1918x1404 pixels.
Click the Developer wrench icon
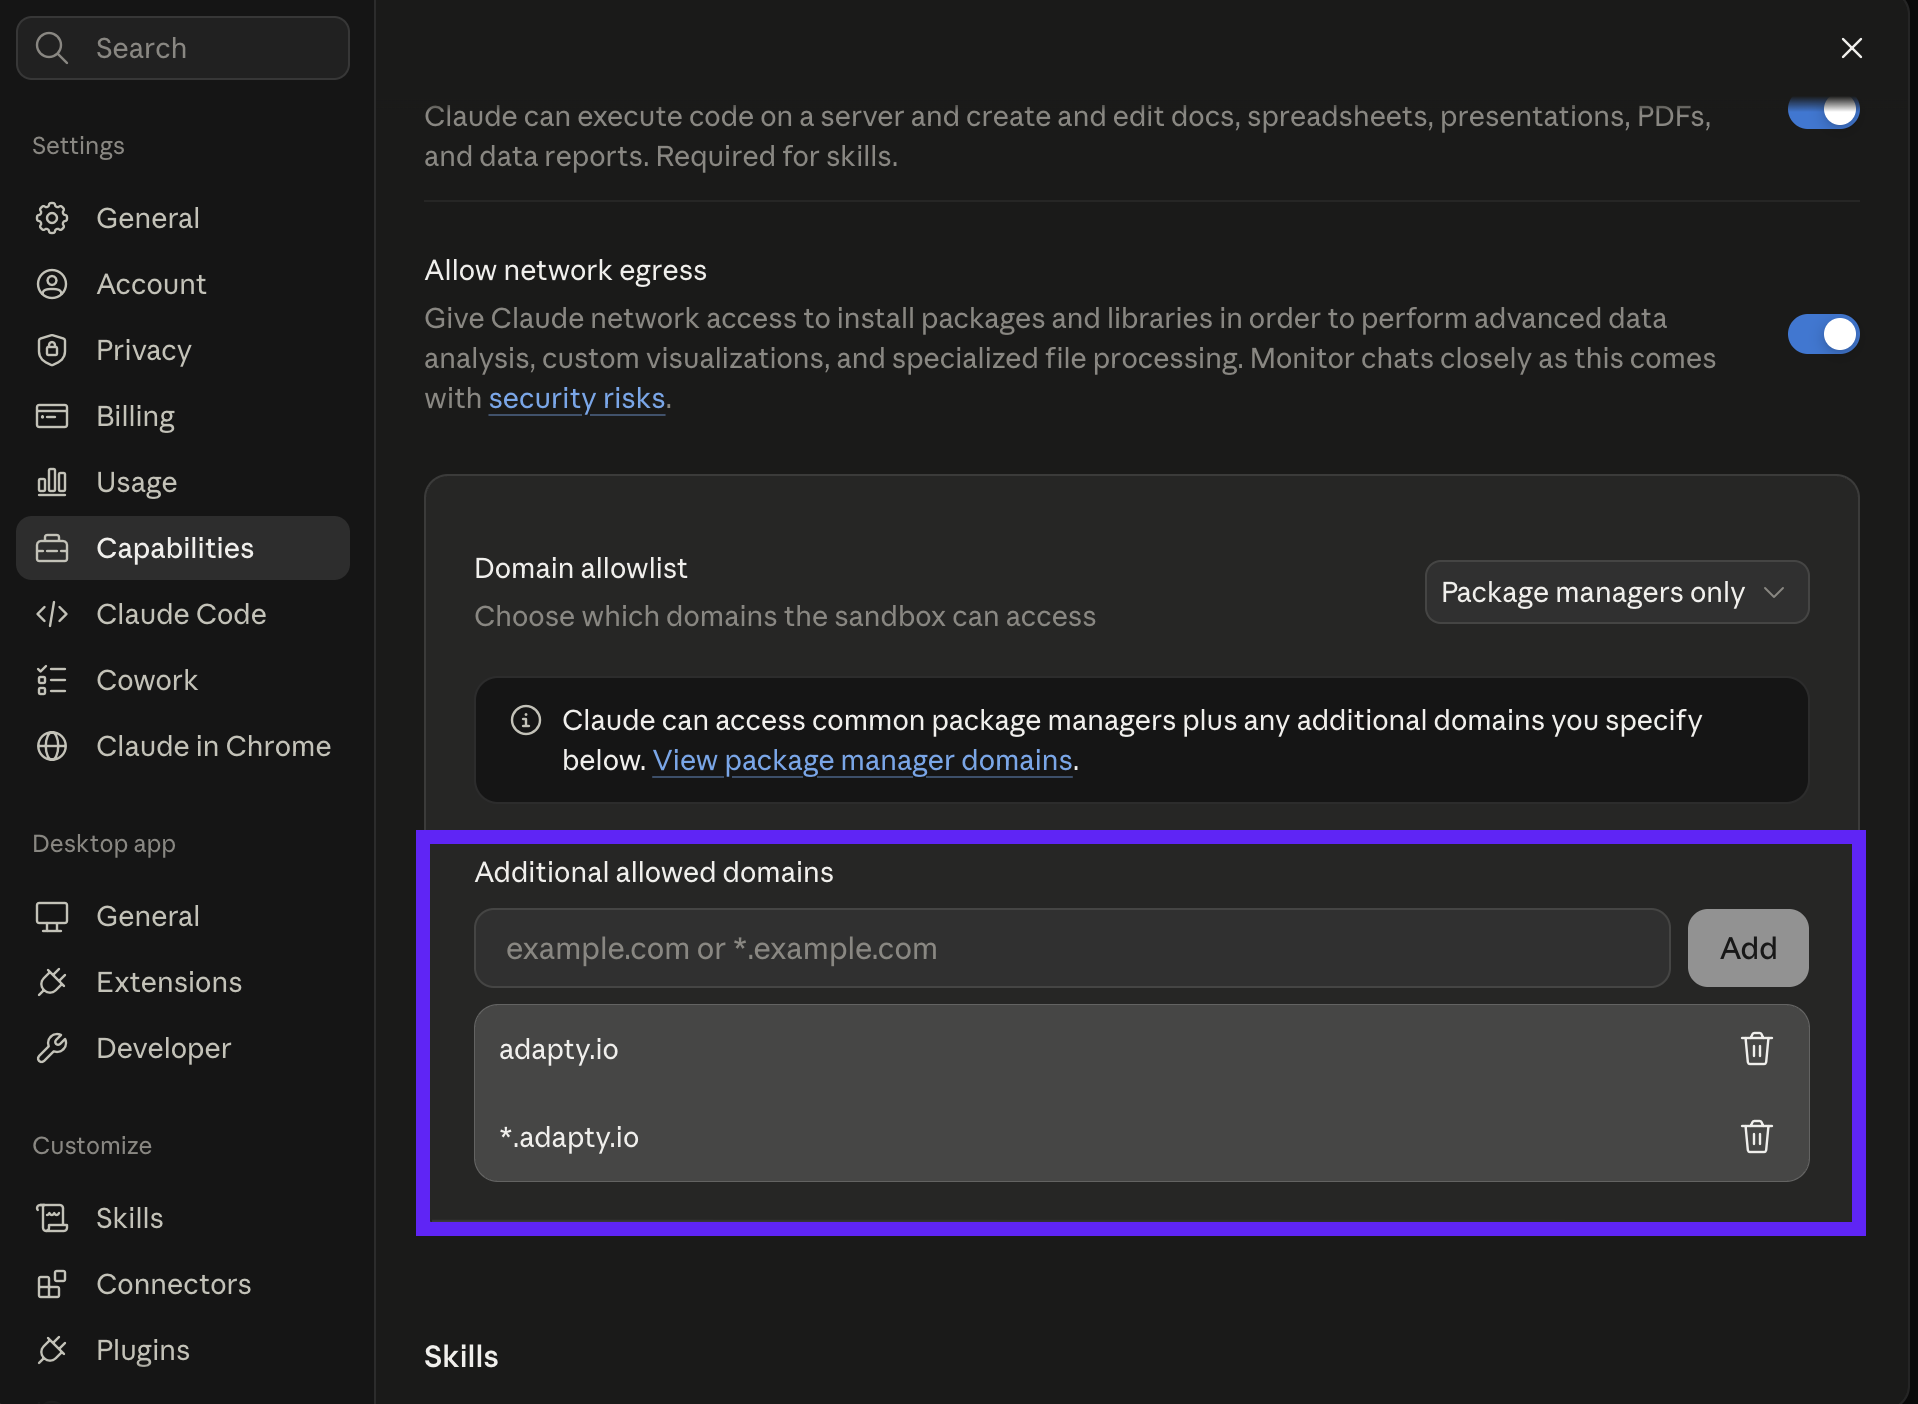pos(52,1048)
